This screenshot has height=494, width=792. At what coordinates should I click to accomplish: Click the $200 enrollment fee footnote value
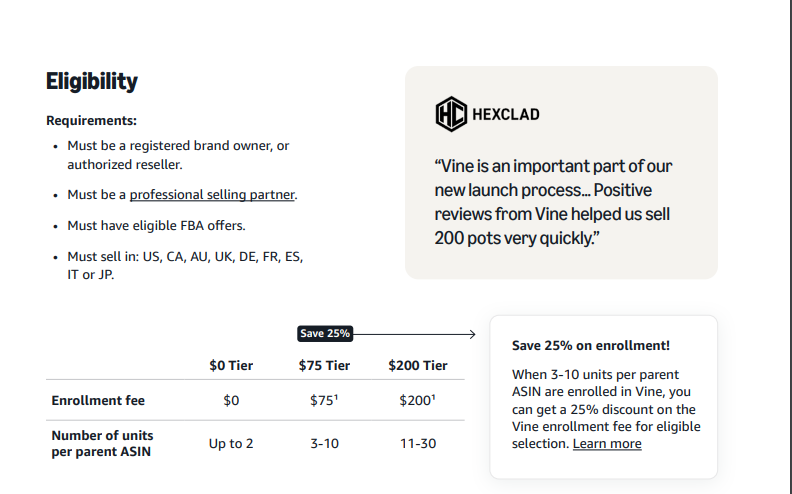pyautogui.click(x=417, y=400)
